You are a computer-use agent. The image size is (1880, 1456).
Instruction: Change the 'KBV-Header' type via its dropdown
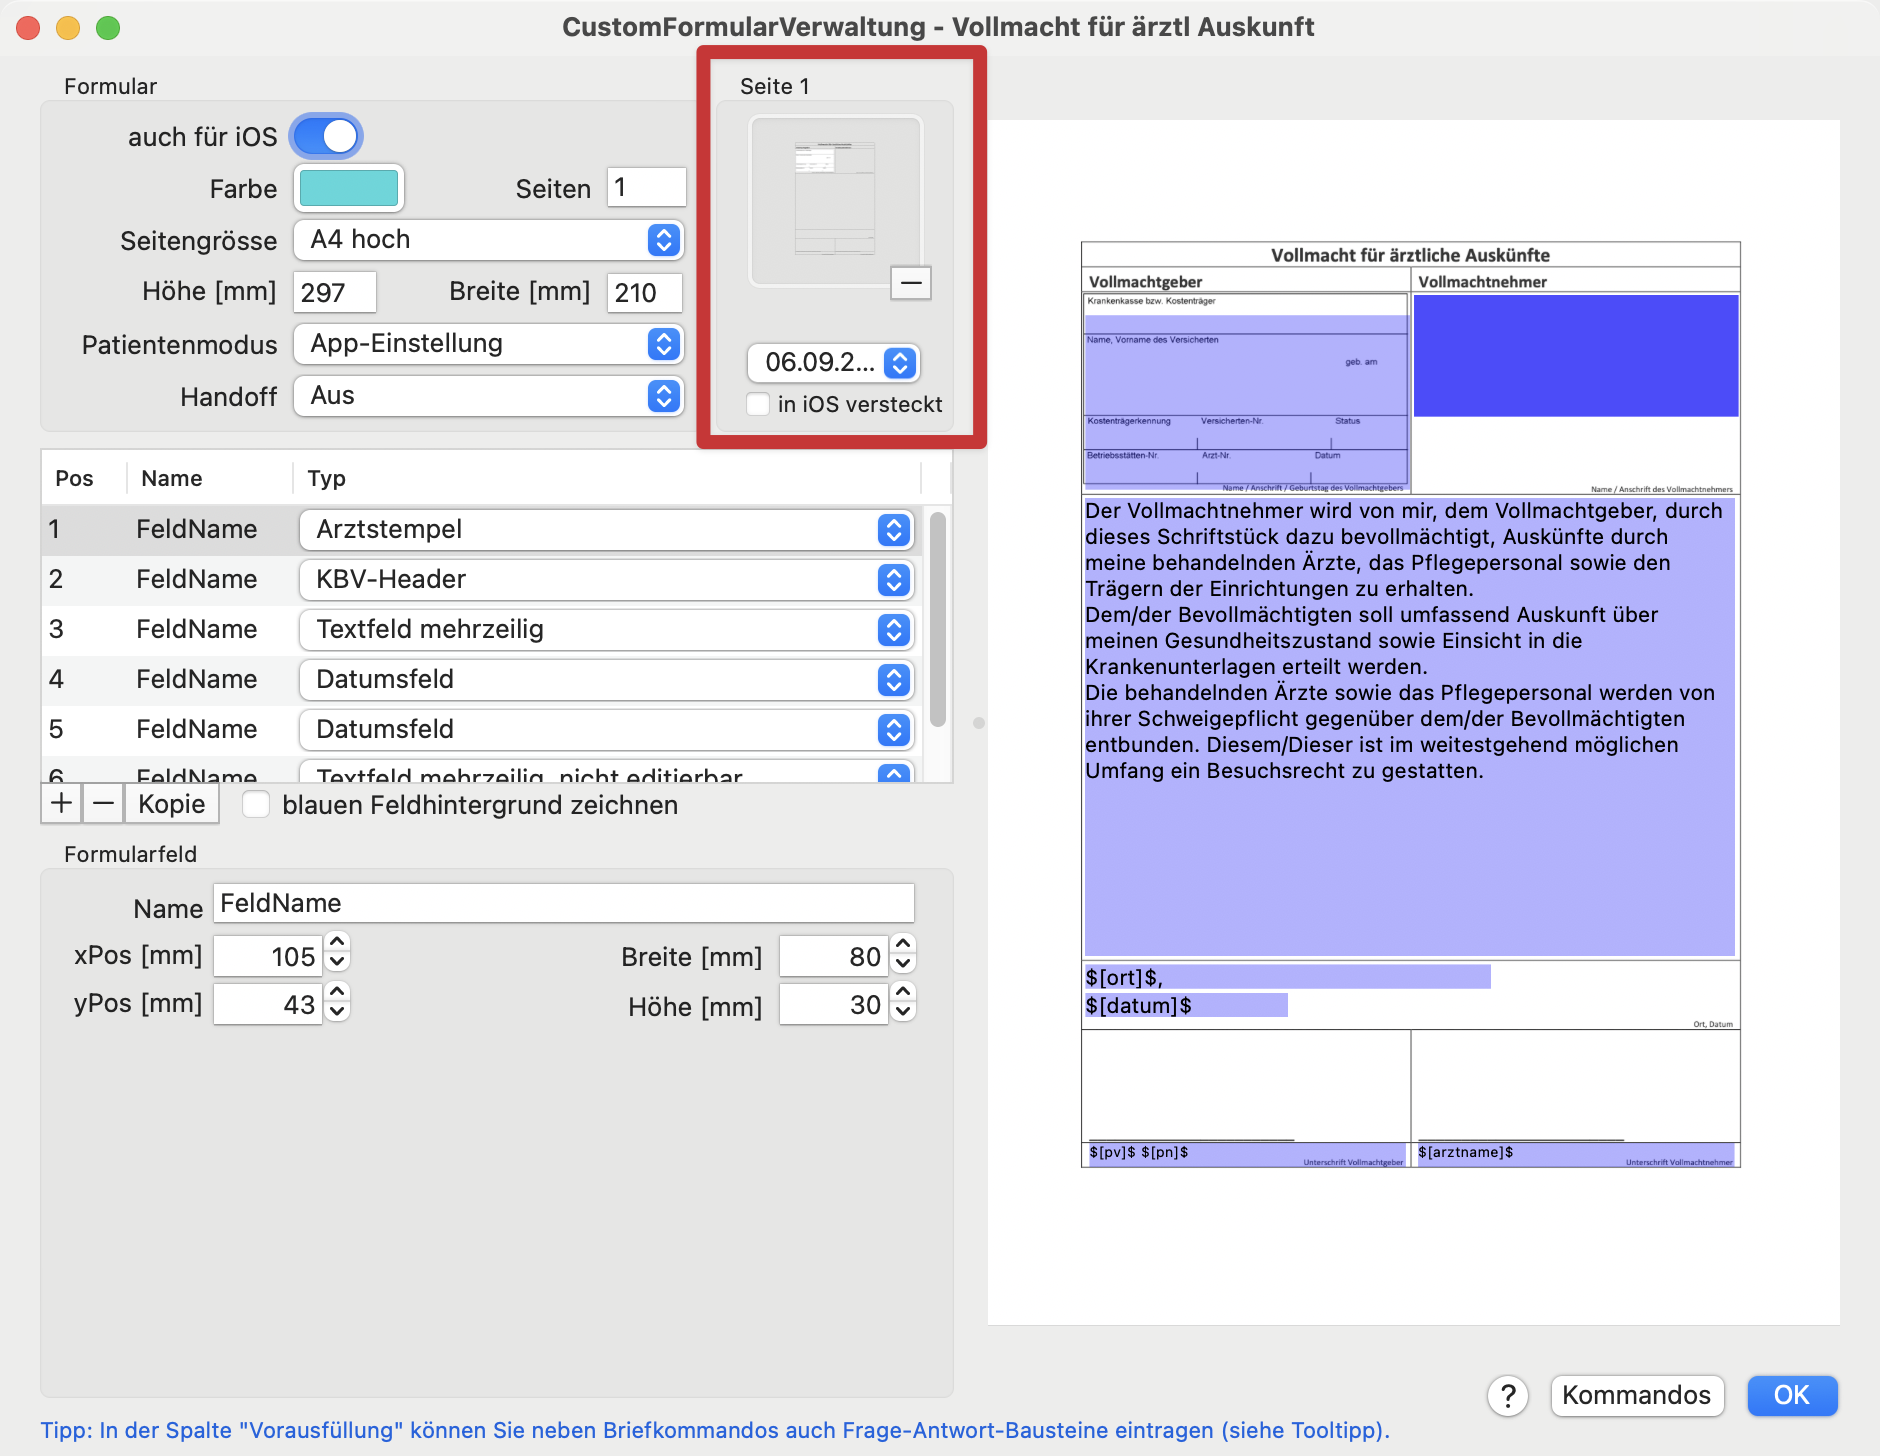point(892,580)
